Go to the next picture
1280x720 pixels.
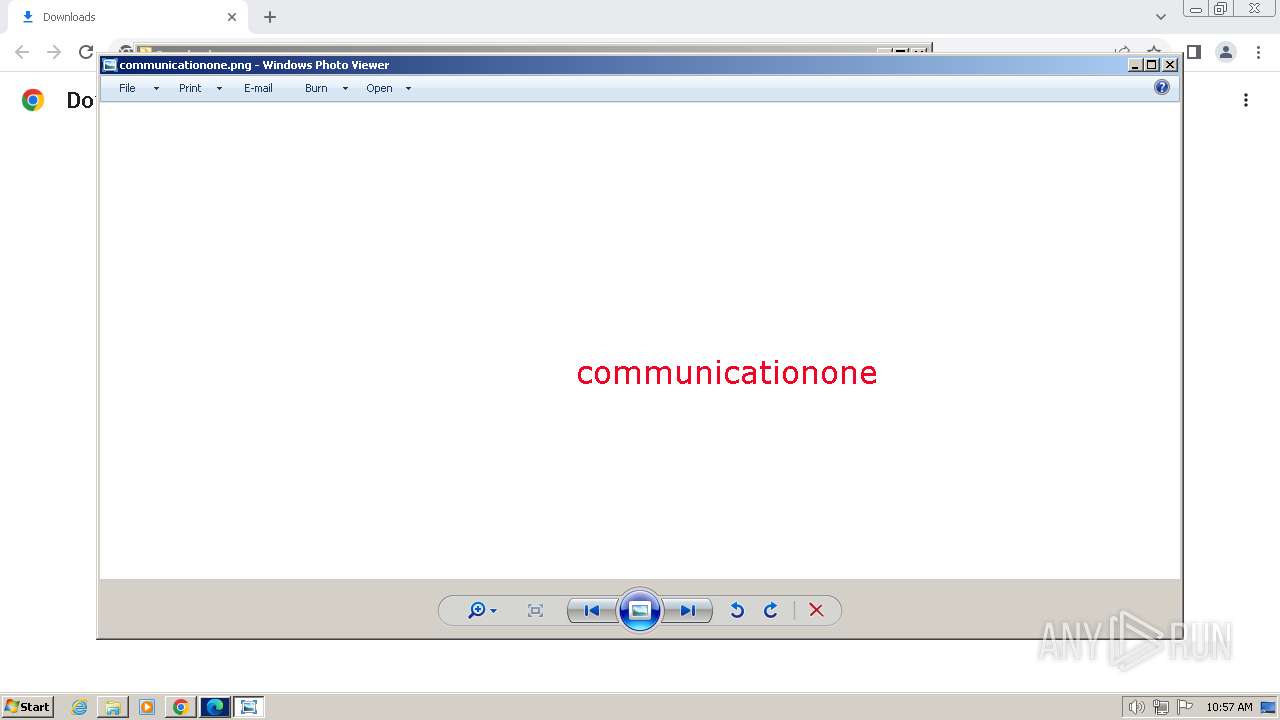click(688, 610)
